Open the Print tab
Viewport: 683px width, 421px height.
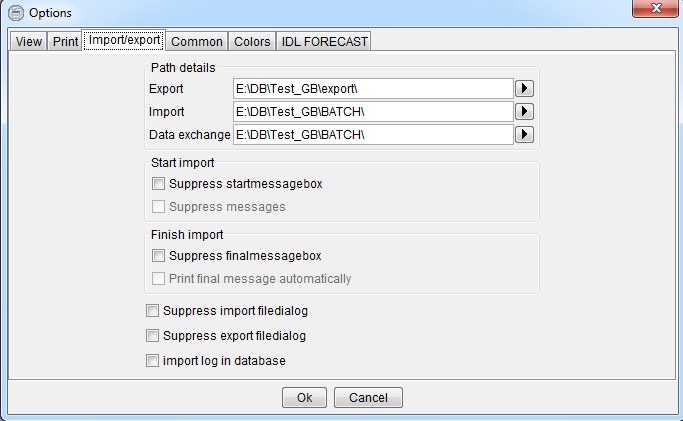coord(65,41)
